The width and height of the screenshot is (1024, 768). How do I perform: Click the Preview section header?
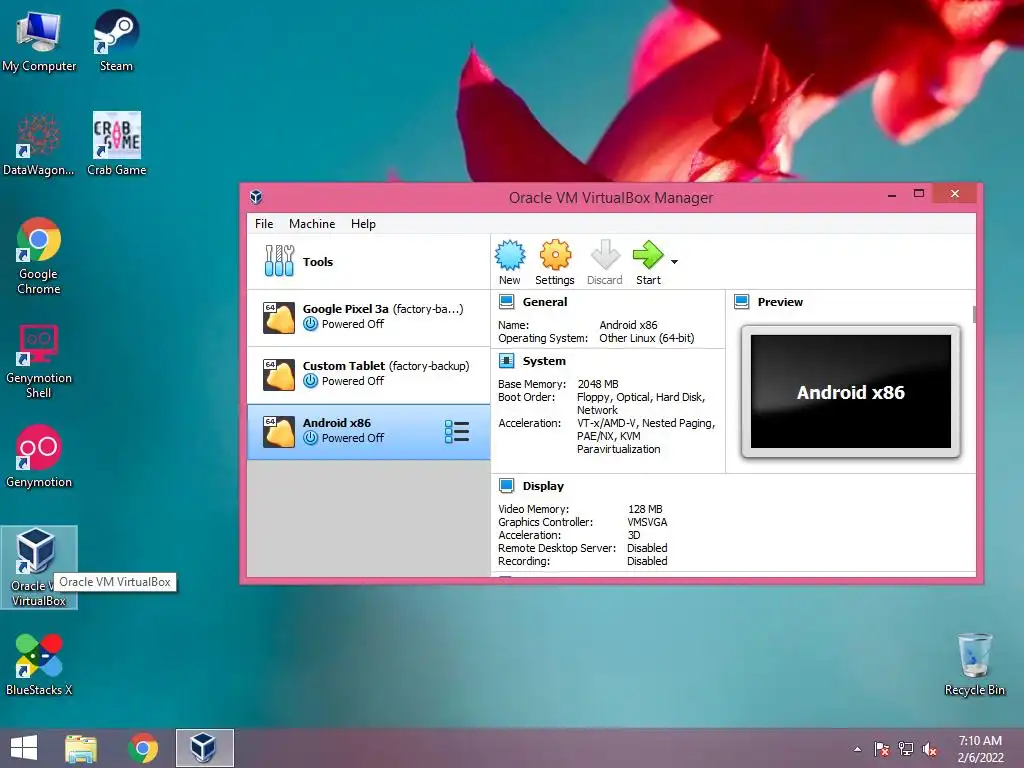pos(780,302)
